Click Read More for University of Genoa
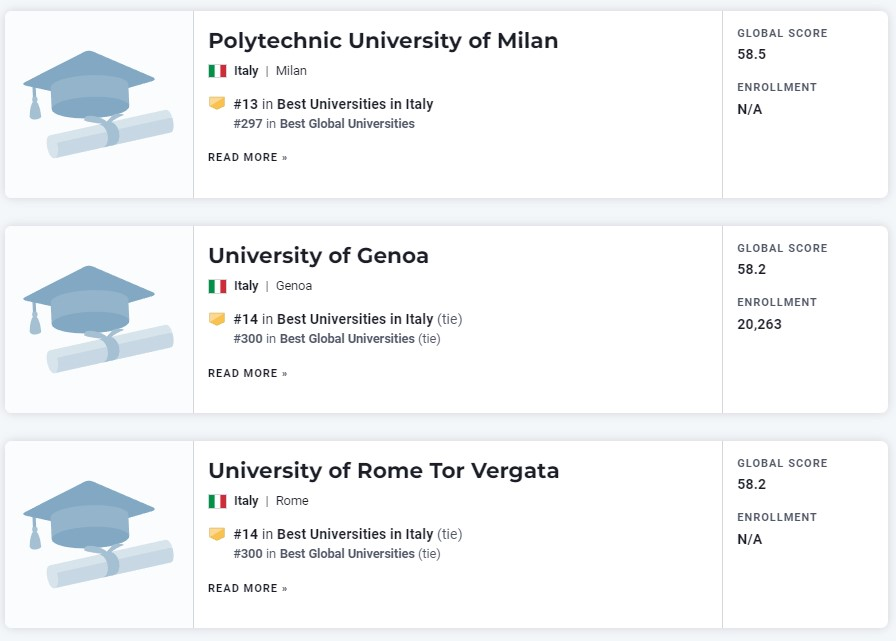Screen dimensions: 896x641 point(247,373)
